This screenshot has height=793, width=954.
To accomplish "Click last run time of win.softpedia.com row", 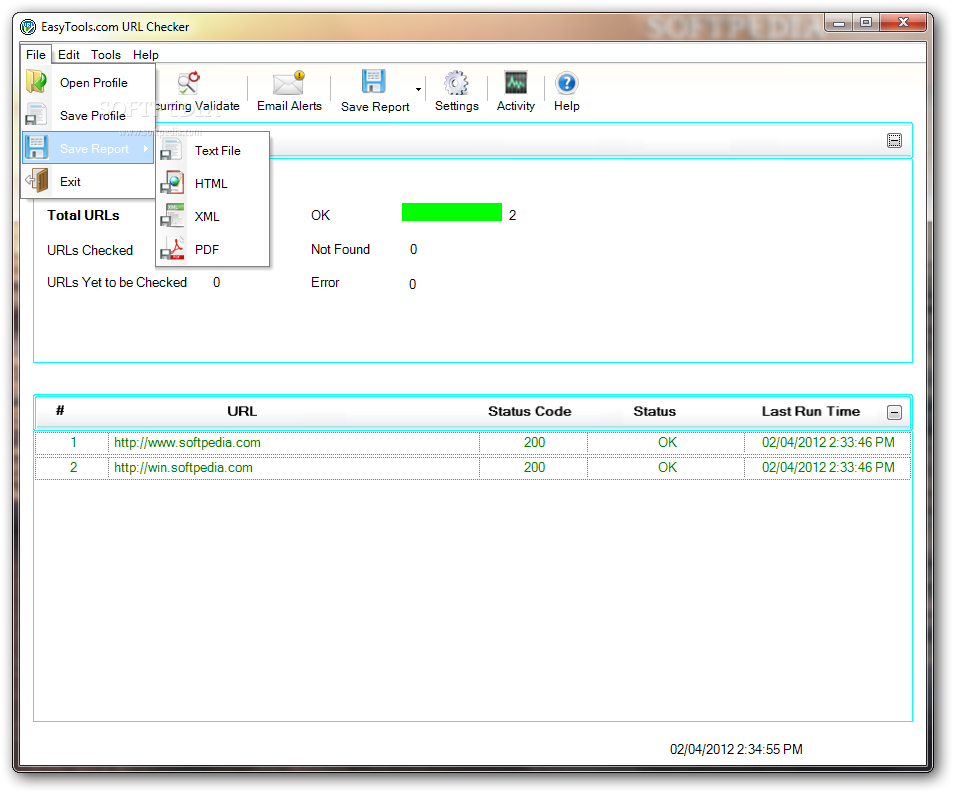I will click(828, 468).
